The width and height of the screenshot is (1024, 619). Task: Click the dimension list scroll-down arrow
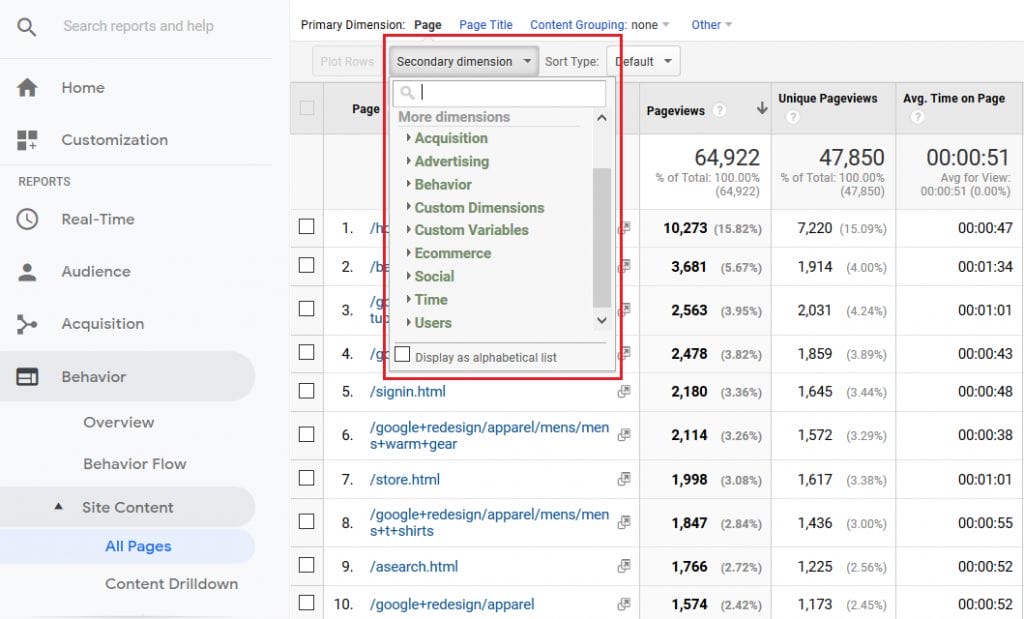(x=602, y=320)
